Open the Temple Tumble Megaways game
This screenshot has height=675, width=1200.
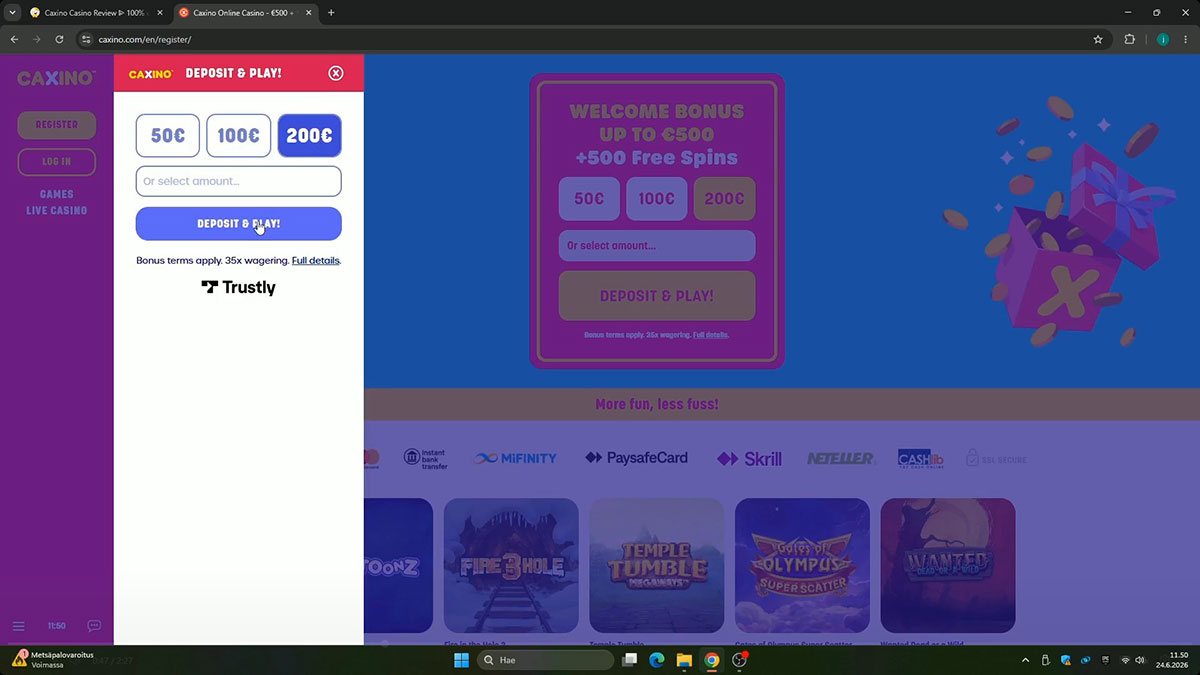coord(657,565)
